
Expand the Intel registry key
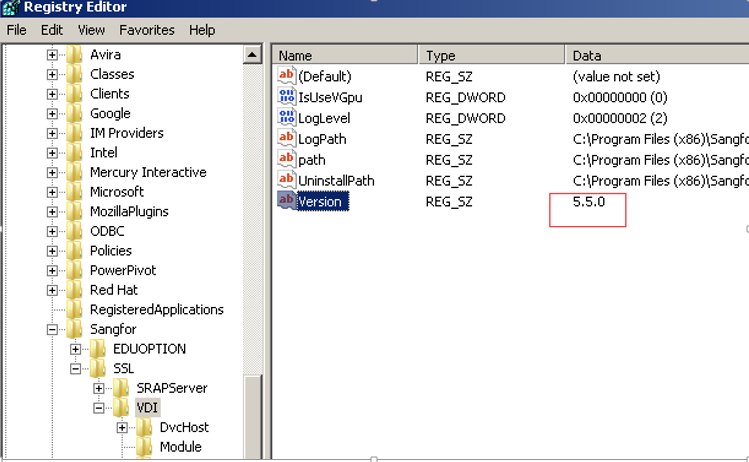click(x=52, y=153)
